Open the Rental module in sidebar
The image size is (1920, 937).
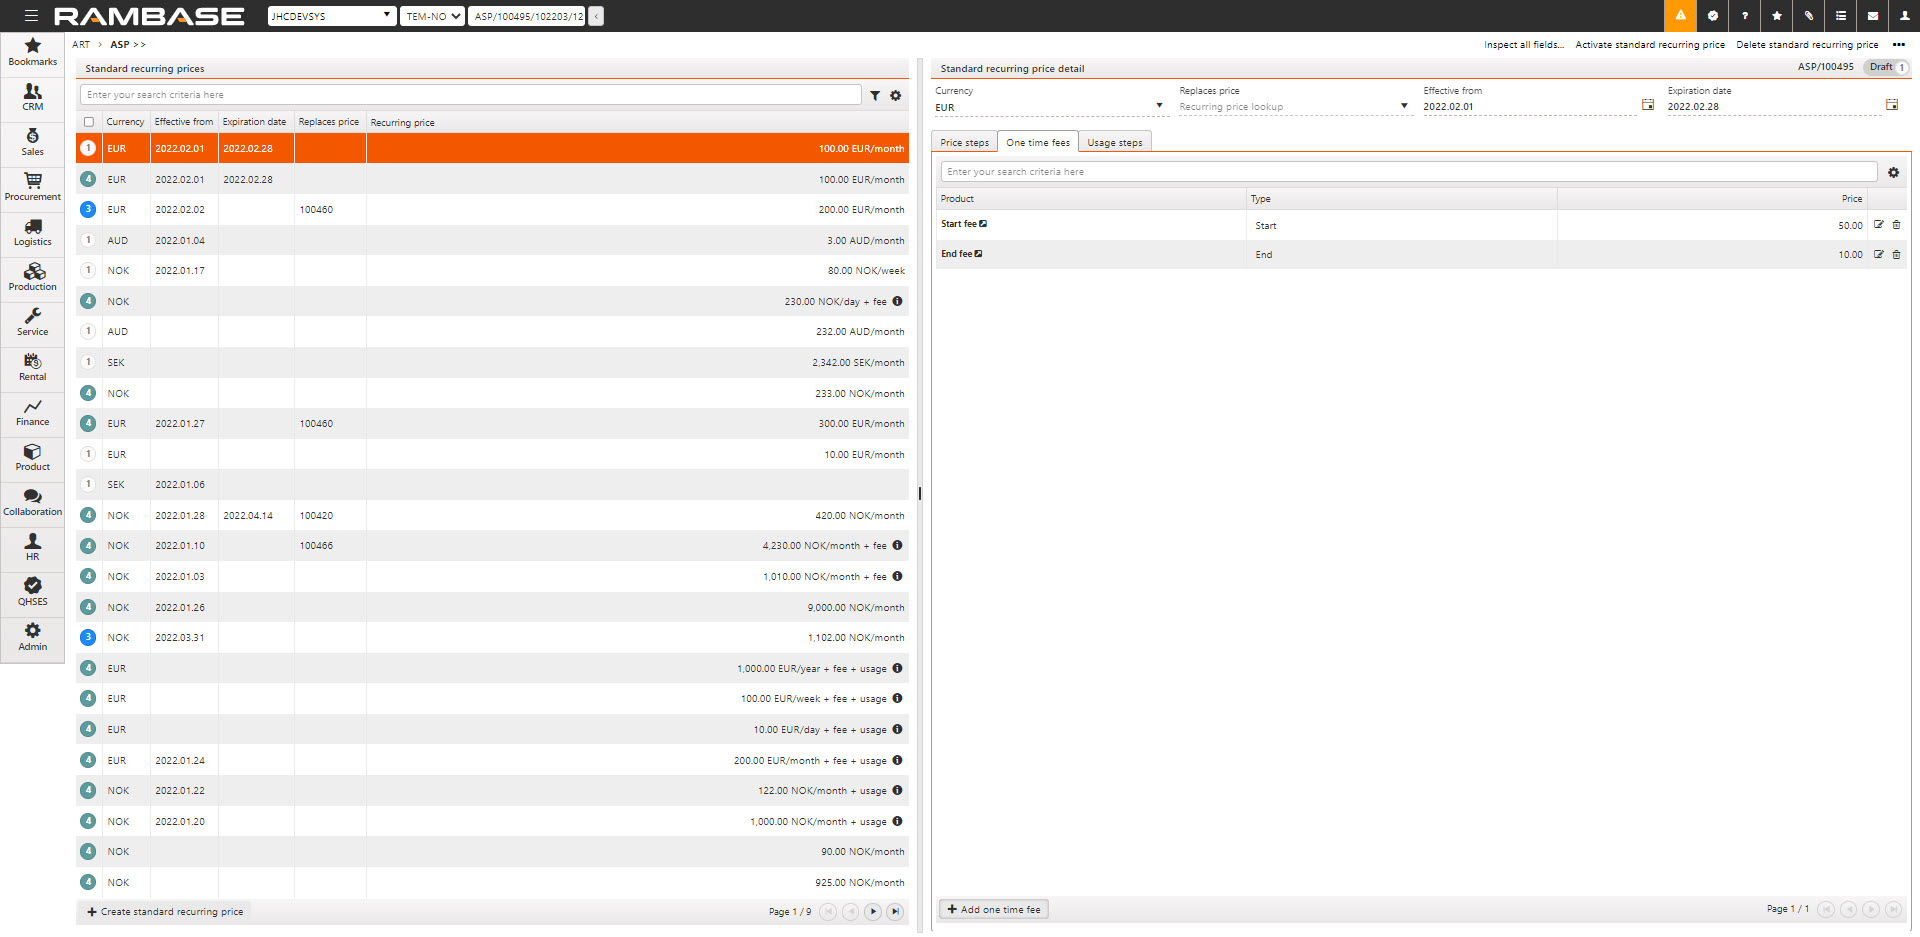point(32,367)
